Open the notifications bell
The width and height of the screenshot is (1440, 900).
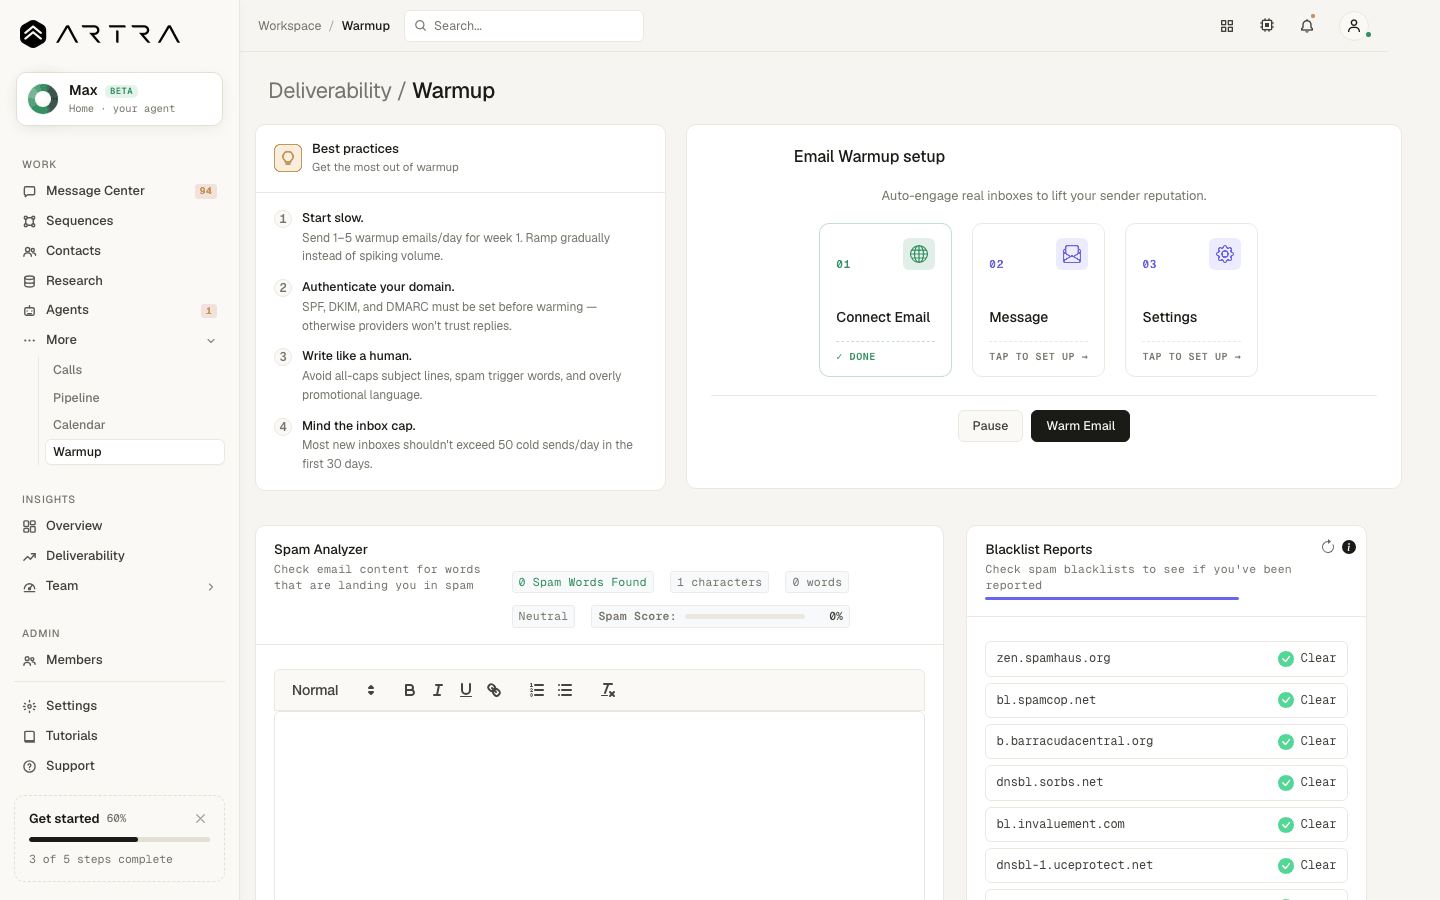click(1307, 26)
